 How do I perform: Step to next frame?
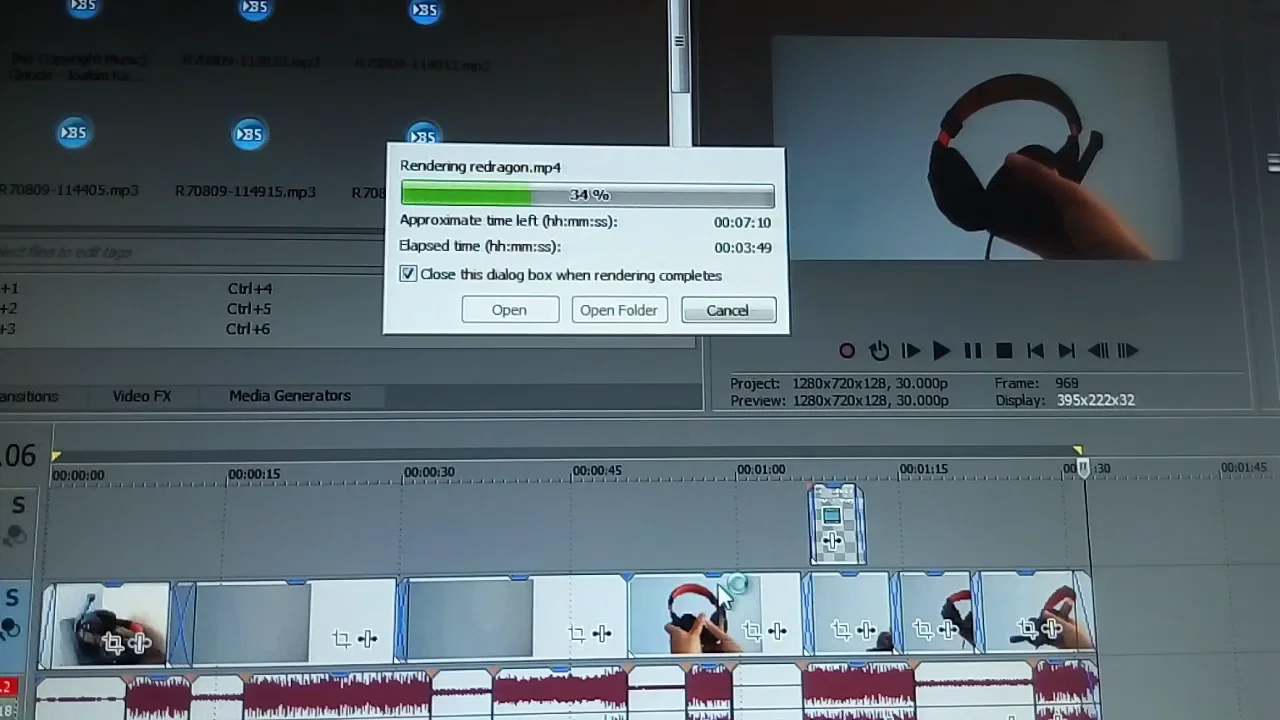pyautogui.click(x=1128, y=351)
